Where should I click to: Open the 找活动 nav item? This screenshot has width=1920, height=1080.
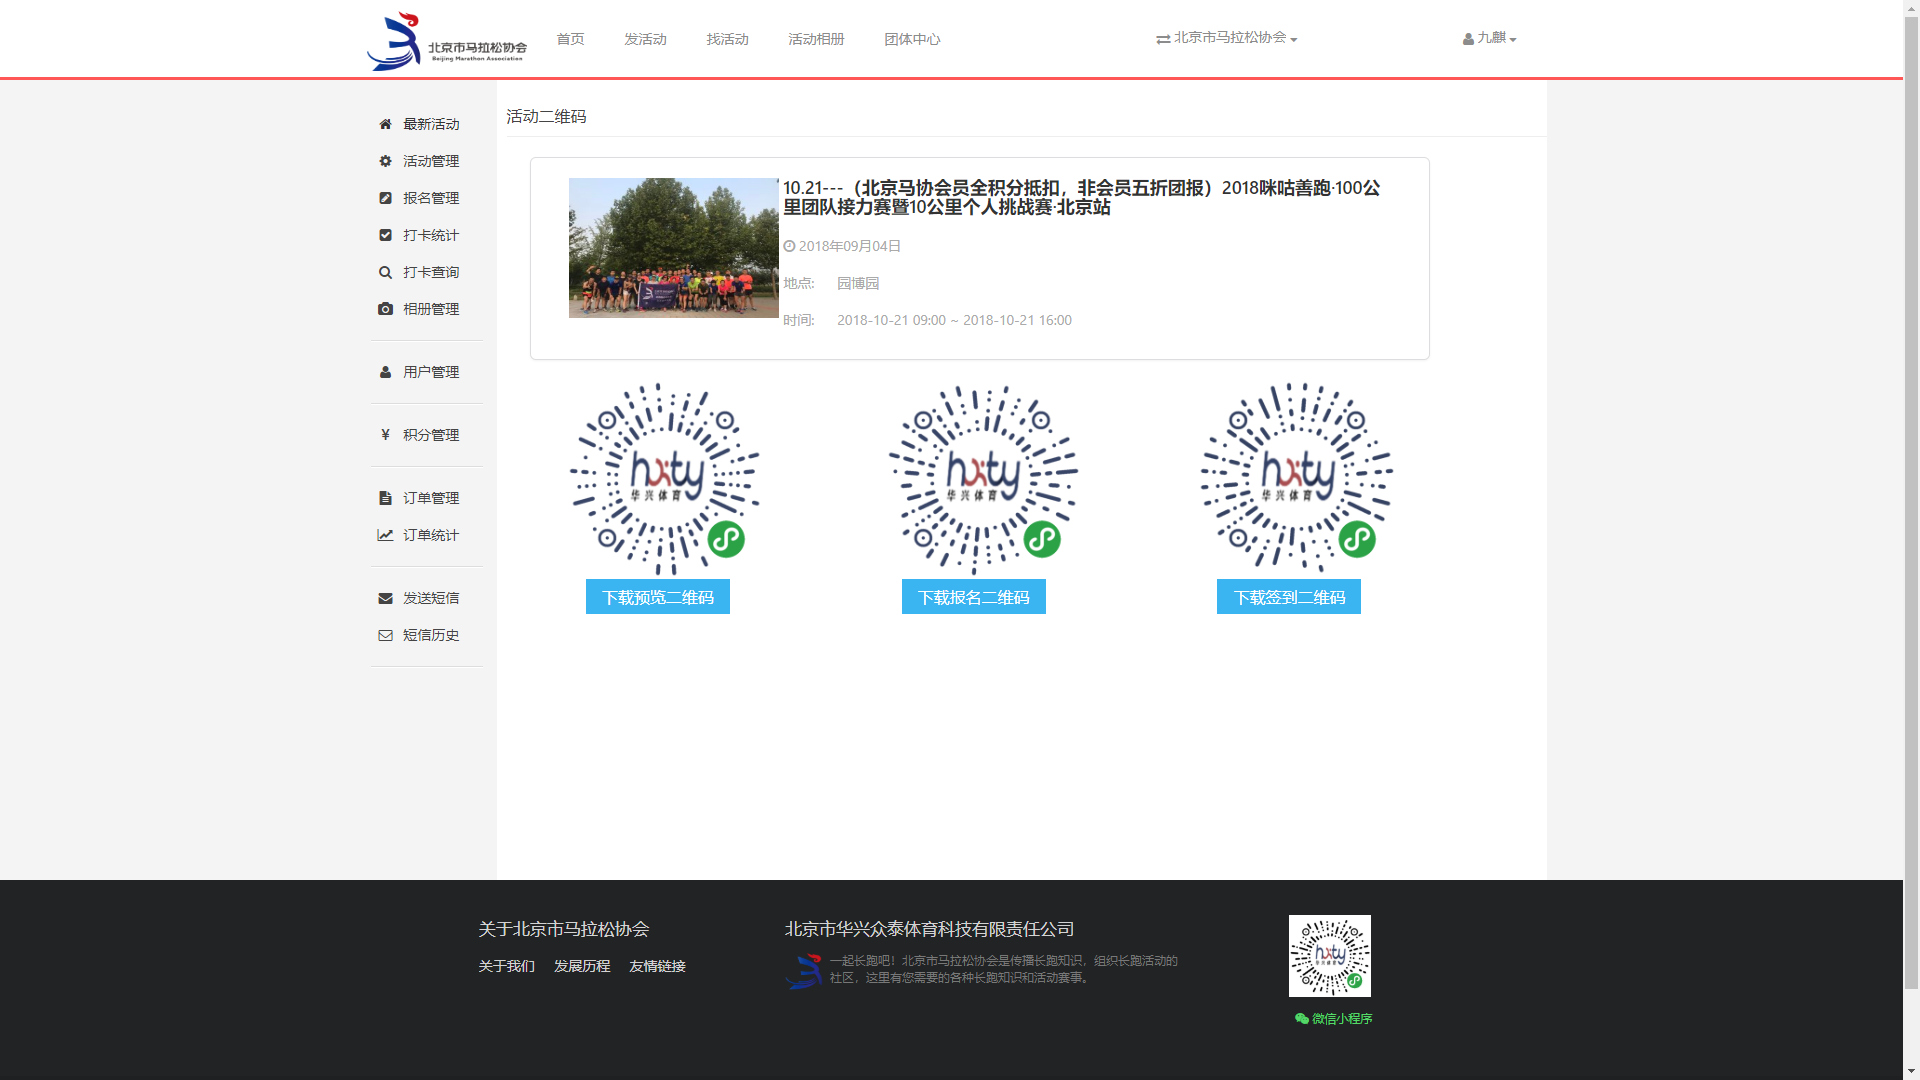[727, 39]
